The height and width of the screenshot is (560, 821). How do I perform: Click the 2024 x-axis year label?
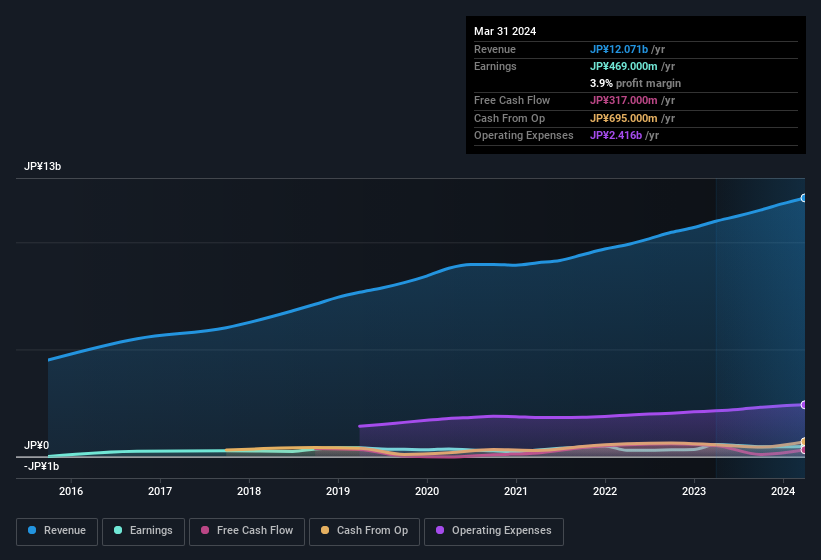point(783,491)
